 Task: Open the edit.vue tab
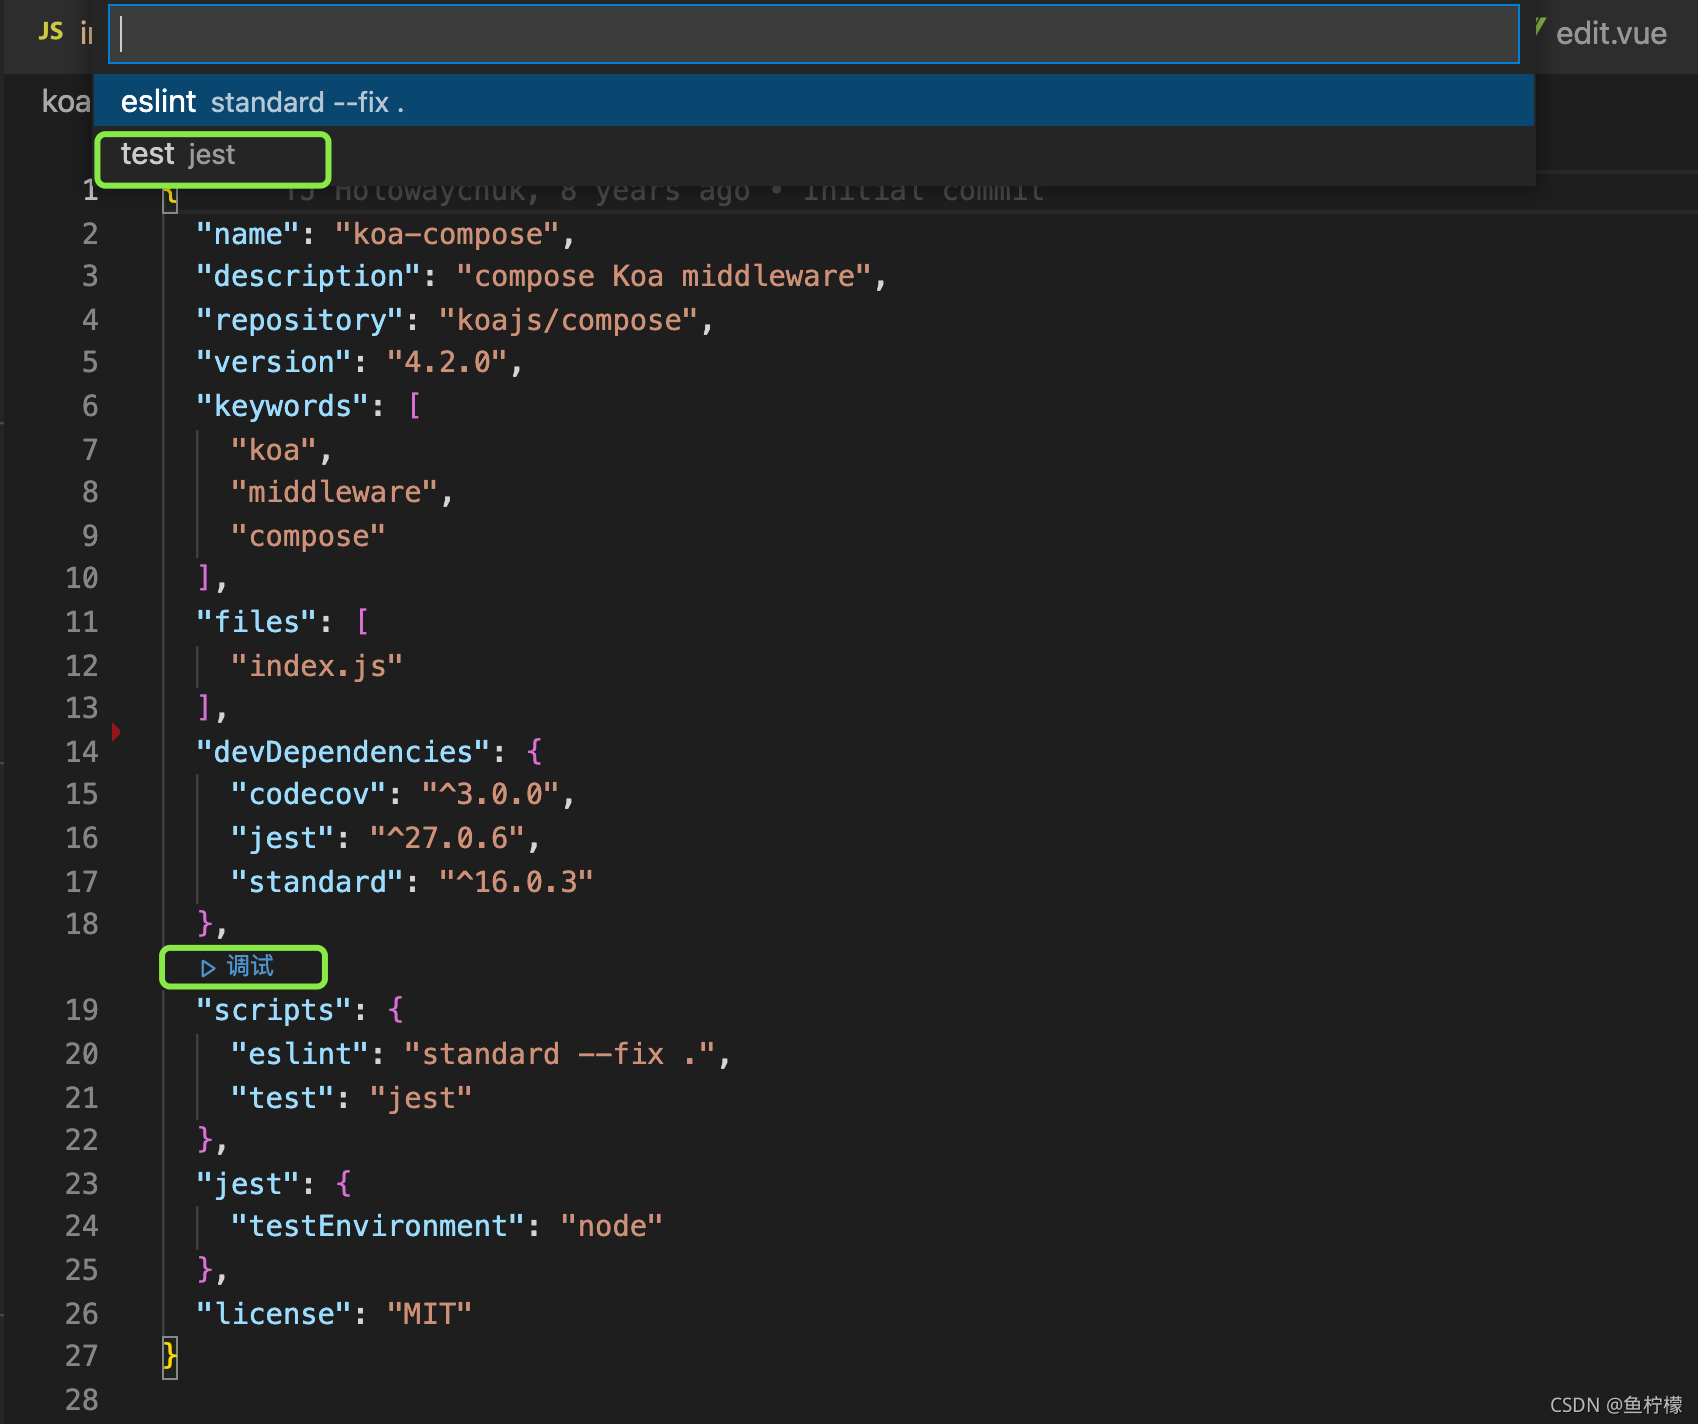pos(1611,33)
